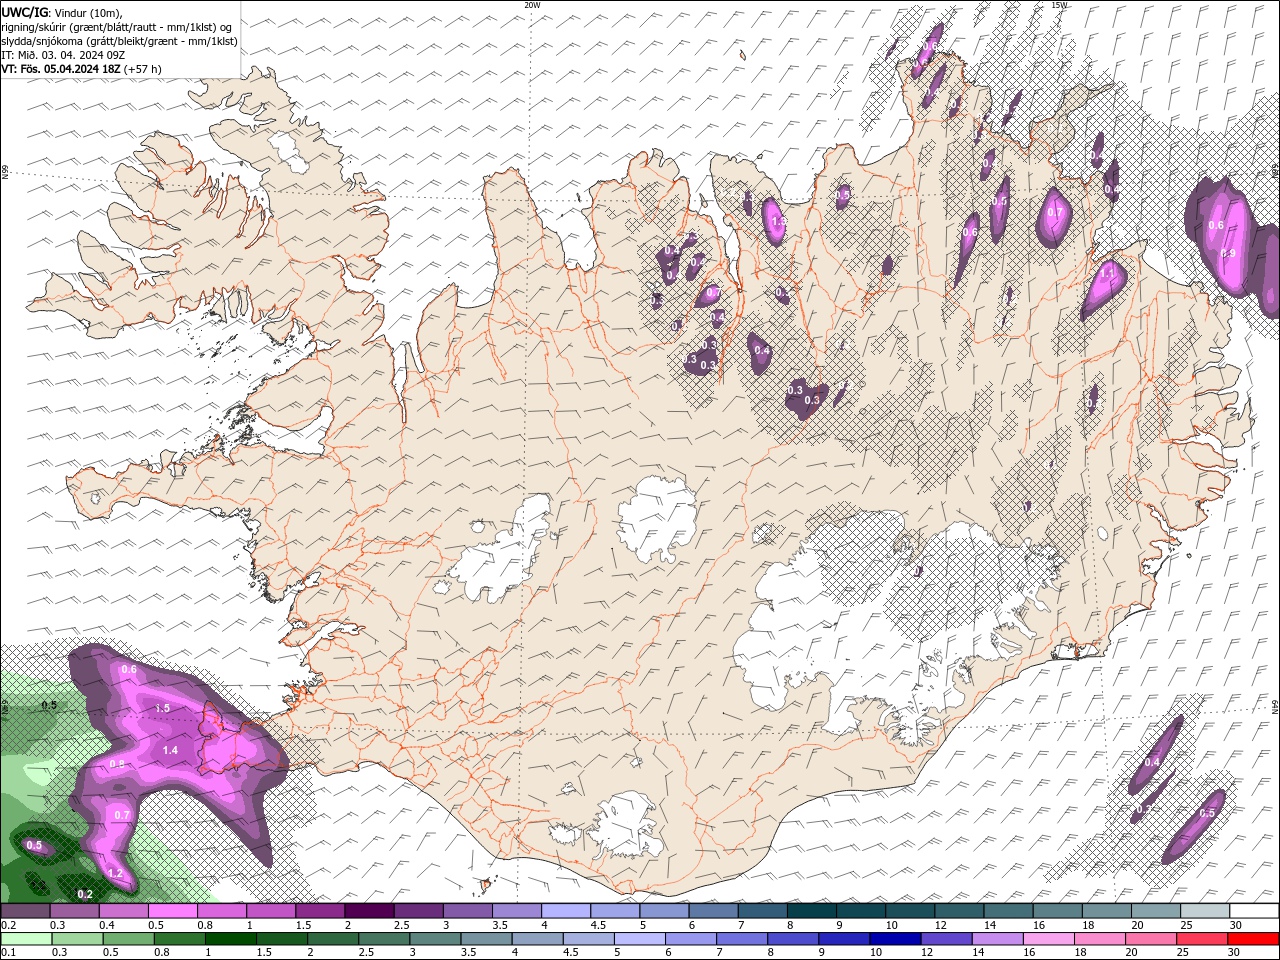Select the dark teal swatch labeled 8, upper row
Screen dimensions: 1280x960
coord(812,911)
